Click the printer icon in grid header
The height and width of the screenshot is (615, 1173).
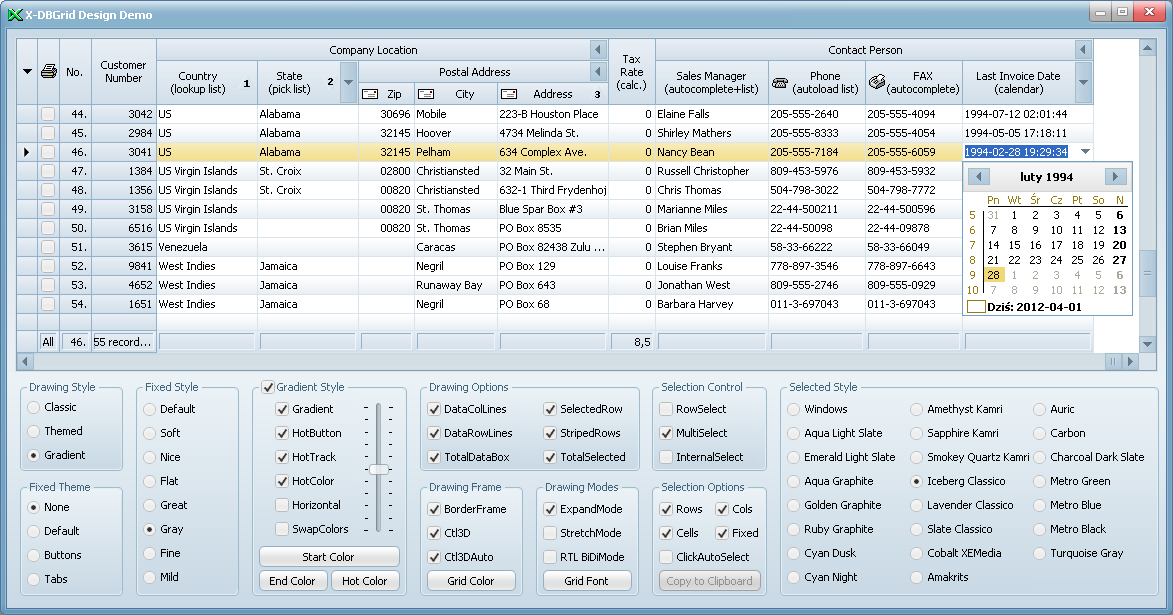[48, 71]
